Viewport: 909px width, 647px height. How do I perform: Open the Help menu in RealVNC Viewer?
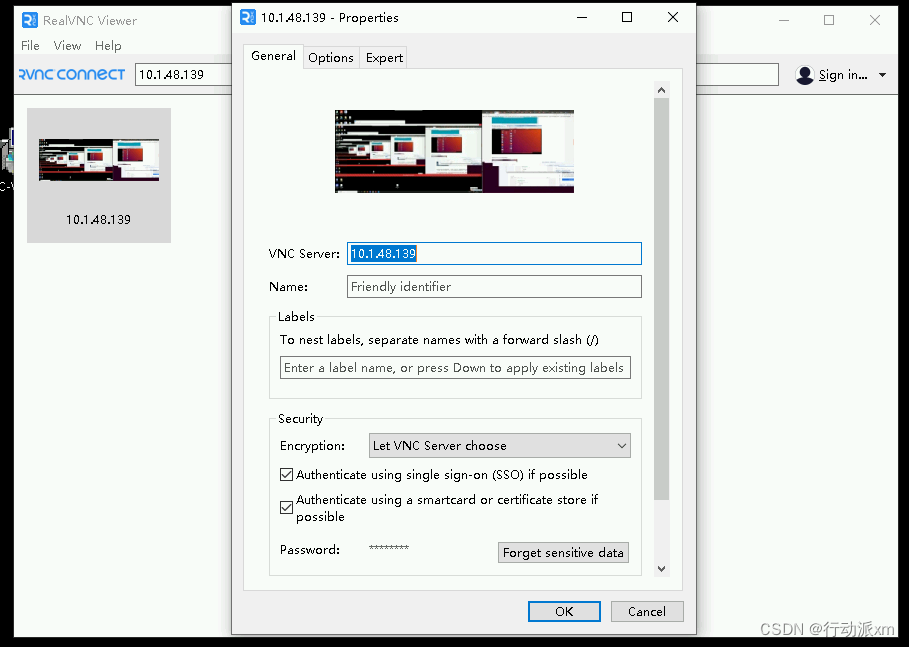108,46
